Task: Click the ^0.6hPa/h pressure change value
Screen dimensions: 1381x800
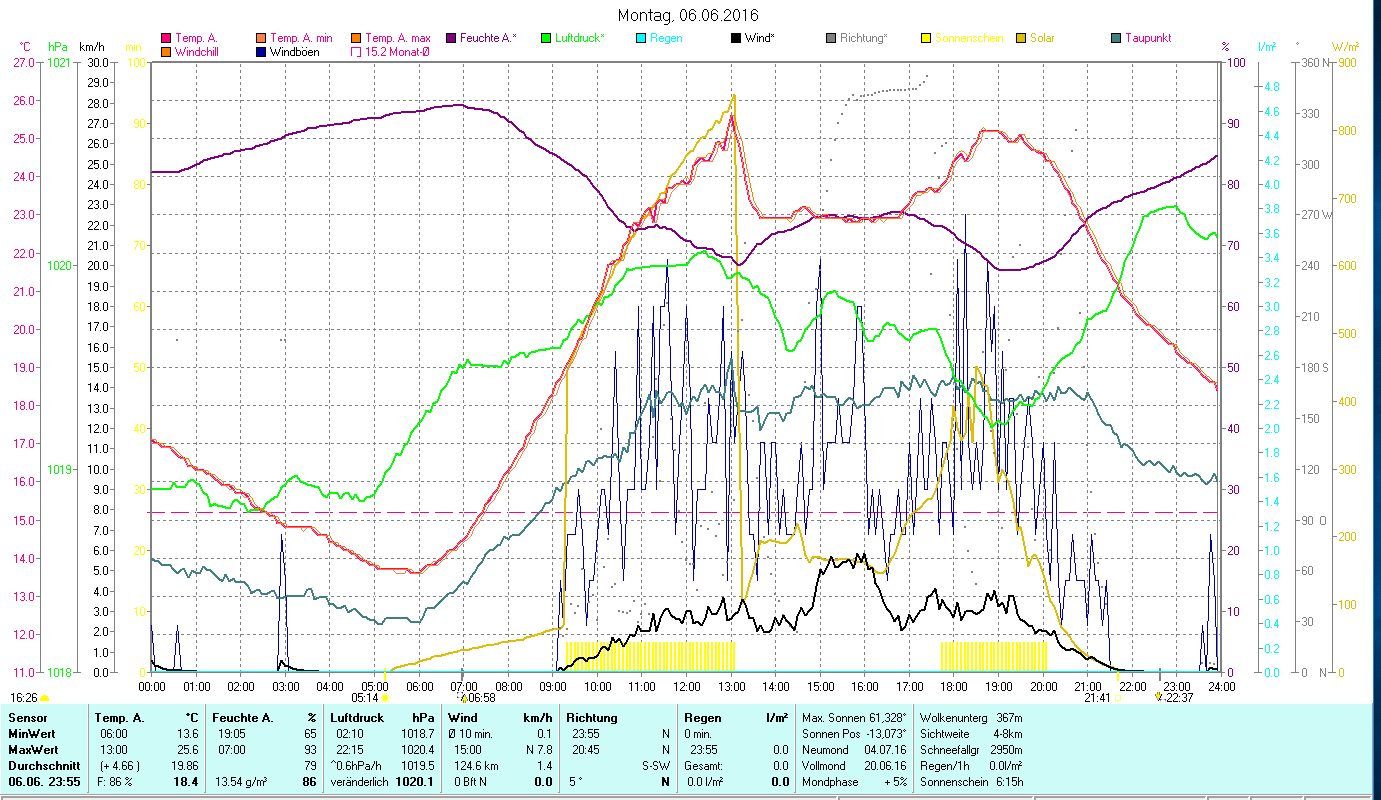Action: (358, 765)
